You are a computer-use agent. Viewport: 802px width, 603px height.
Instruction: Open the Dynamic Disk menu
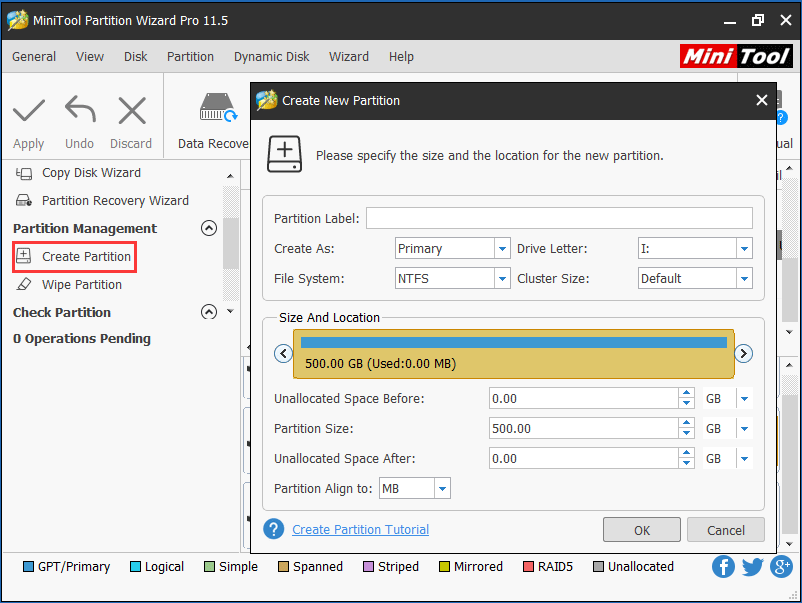pos(271,57)
